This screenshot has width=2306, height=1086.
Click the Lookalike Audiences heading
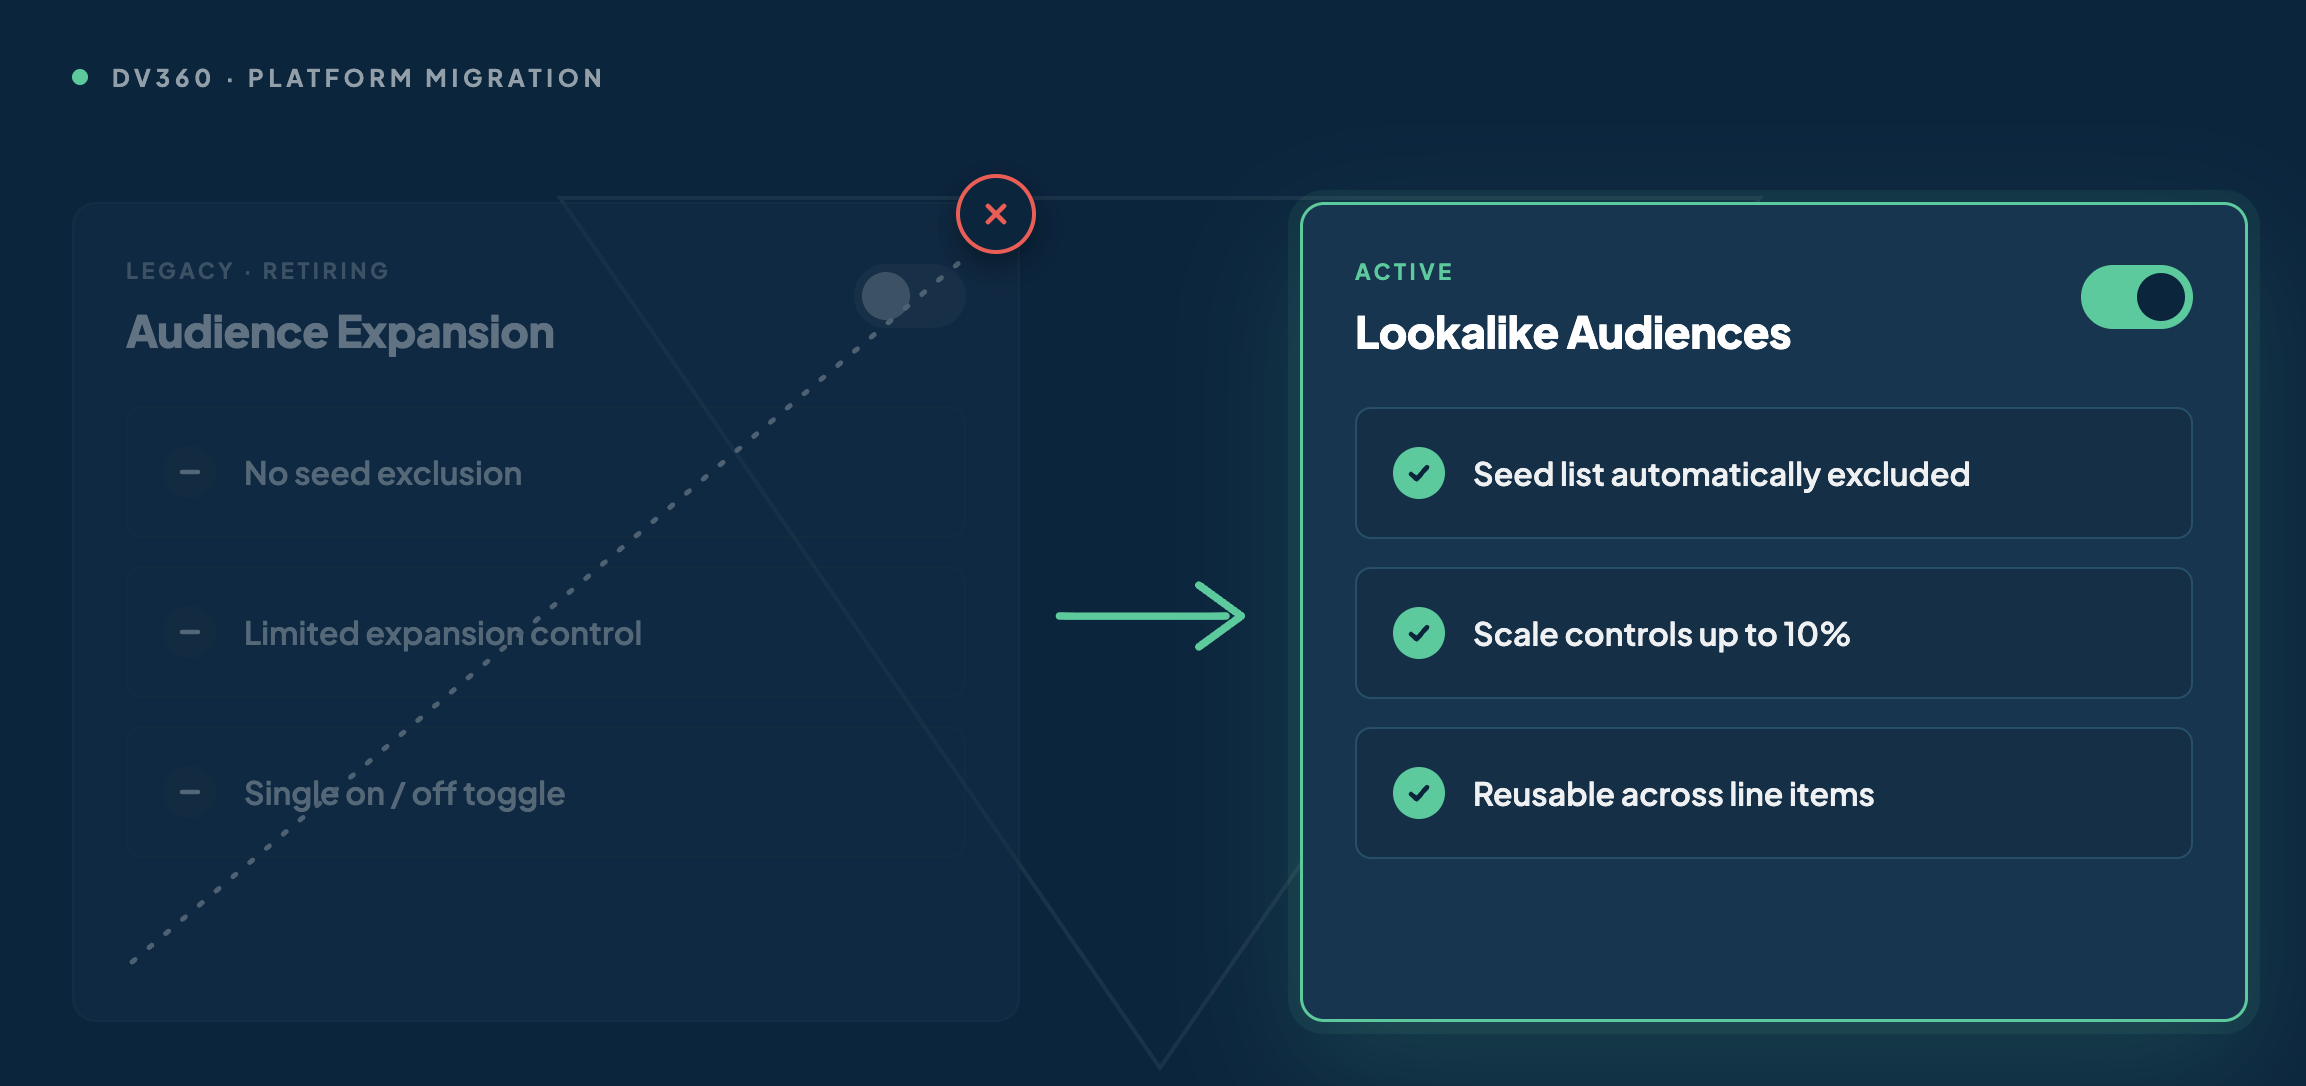(x=1572, y=333)
